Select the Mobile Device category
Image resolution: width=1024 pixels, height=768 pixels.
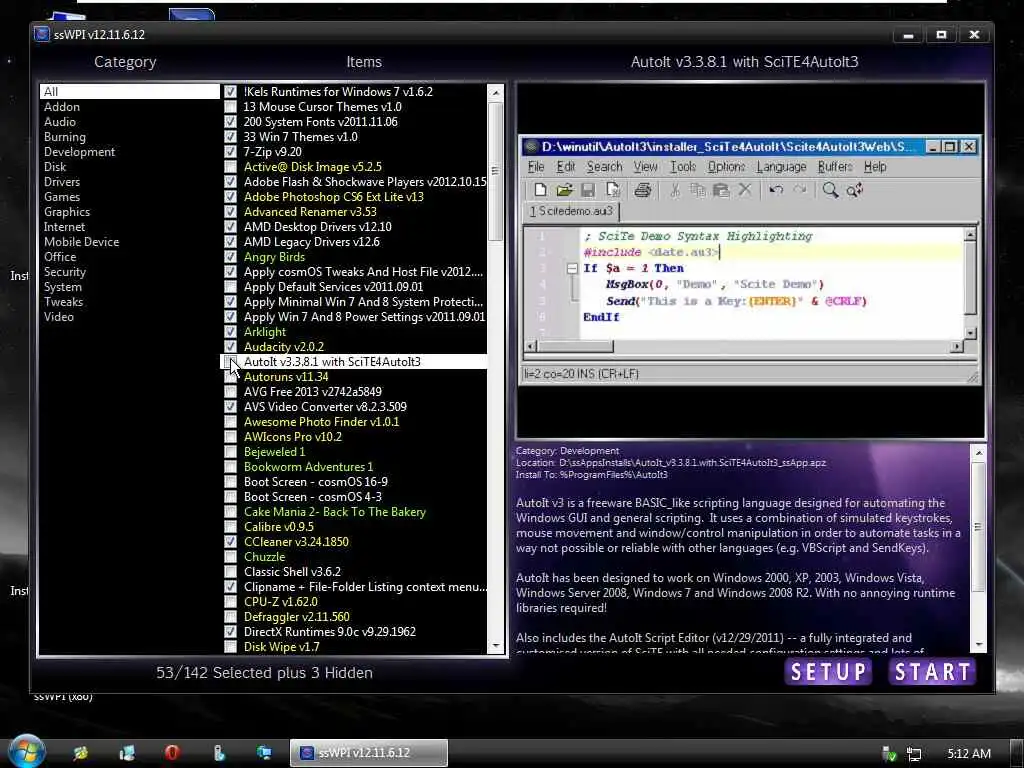coord(129,242)
